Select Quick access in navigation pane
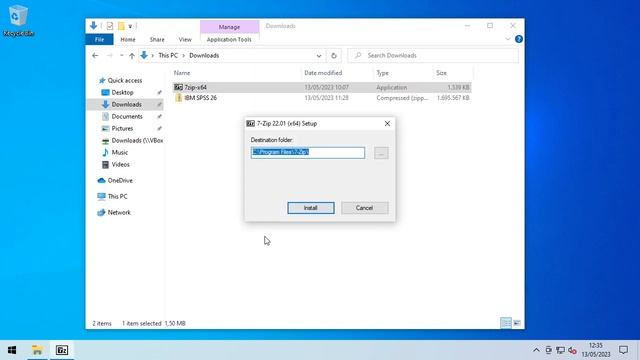 point(124,80)
